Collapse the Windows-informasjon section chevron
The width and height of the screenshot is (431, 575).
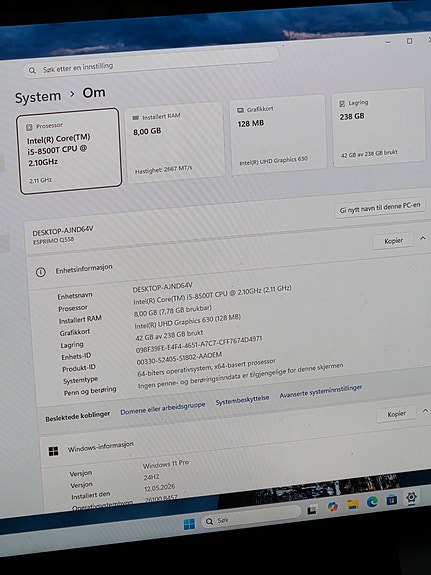[x=425, y=411]
